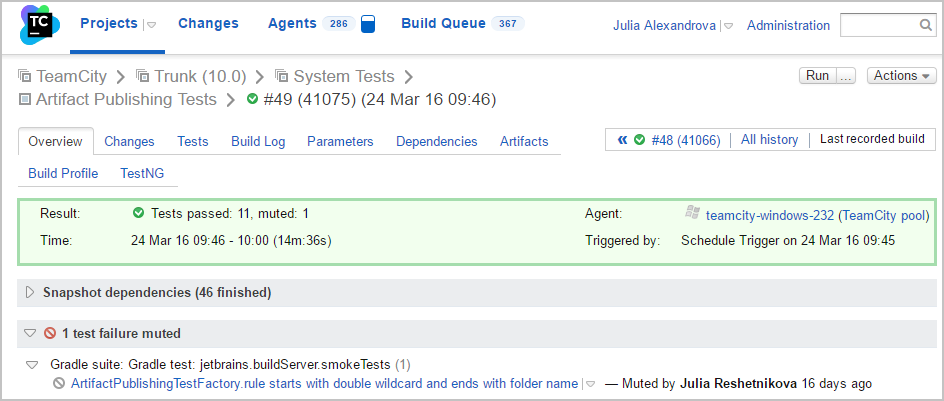This screenshot has height=401, width=944.
Task: Click the Artifact Publishing Tests configuration icon
Action: [x=25, y=99]
